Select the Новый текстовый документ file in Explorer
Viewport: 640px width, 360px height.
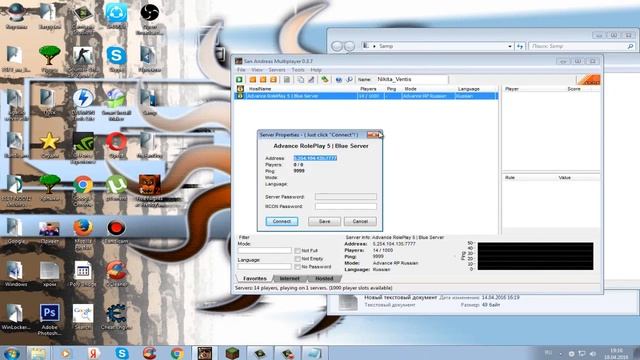400,298
